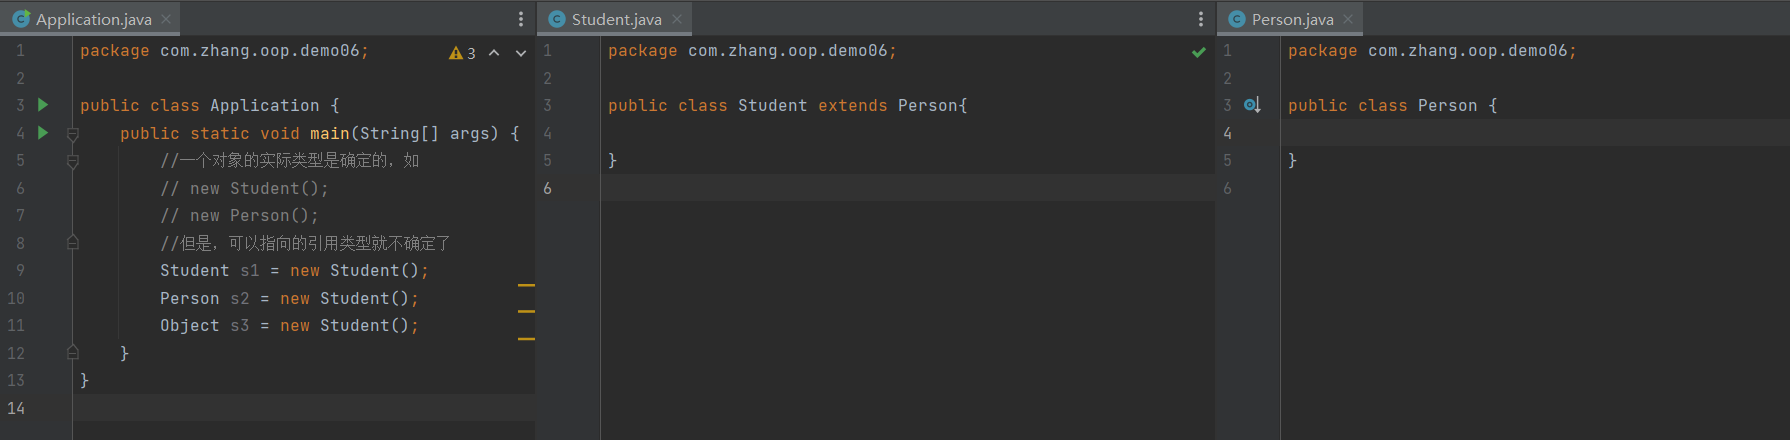Open tab options menu for Student.java pane
1790x440 pixels.
click(1200, 19)
